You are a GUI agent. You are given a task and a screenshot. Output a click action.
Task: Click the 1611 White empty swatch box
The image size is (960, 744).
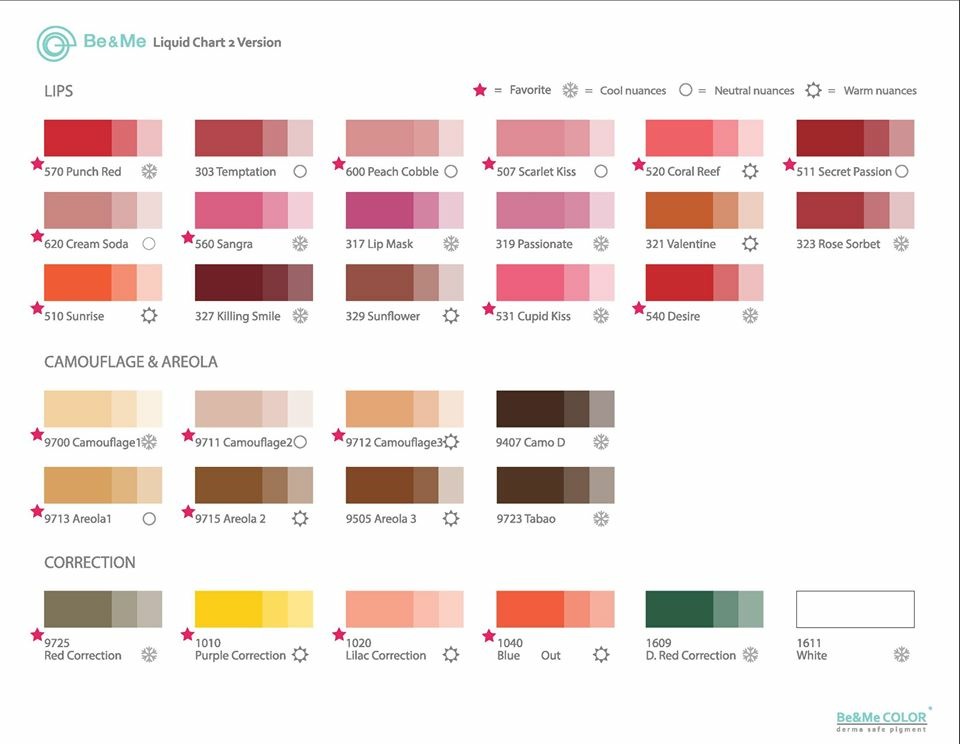point(855,609)
